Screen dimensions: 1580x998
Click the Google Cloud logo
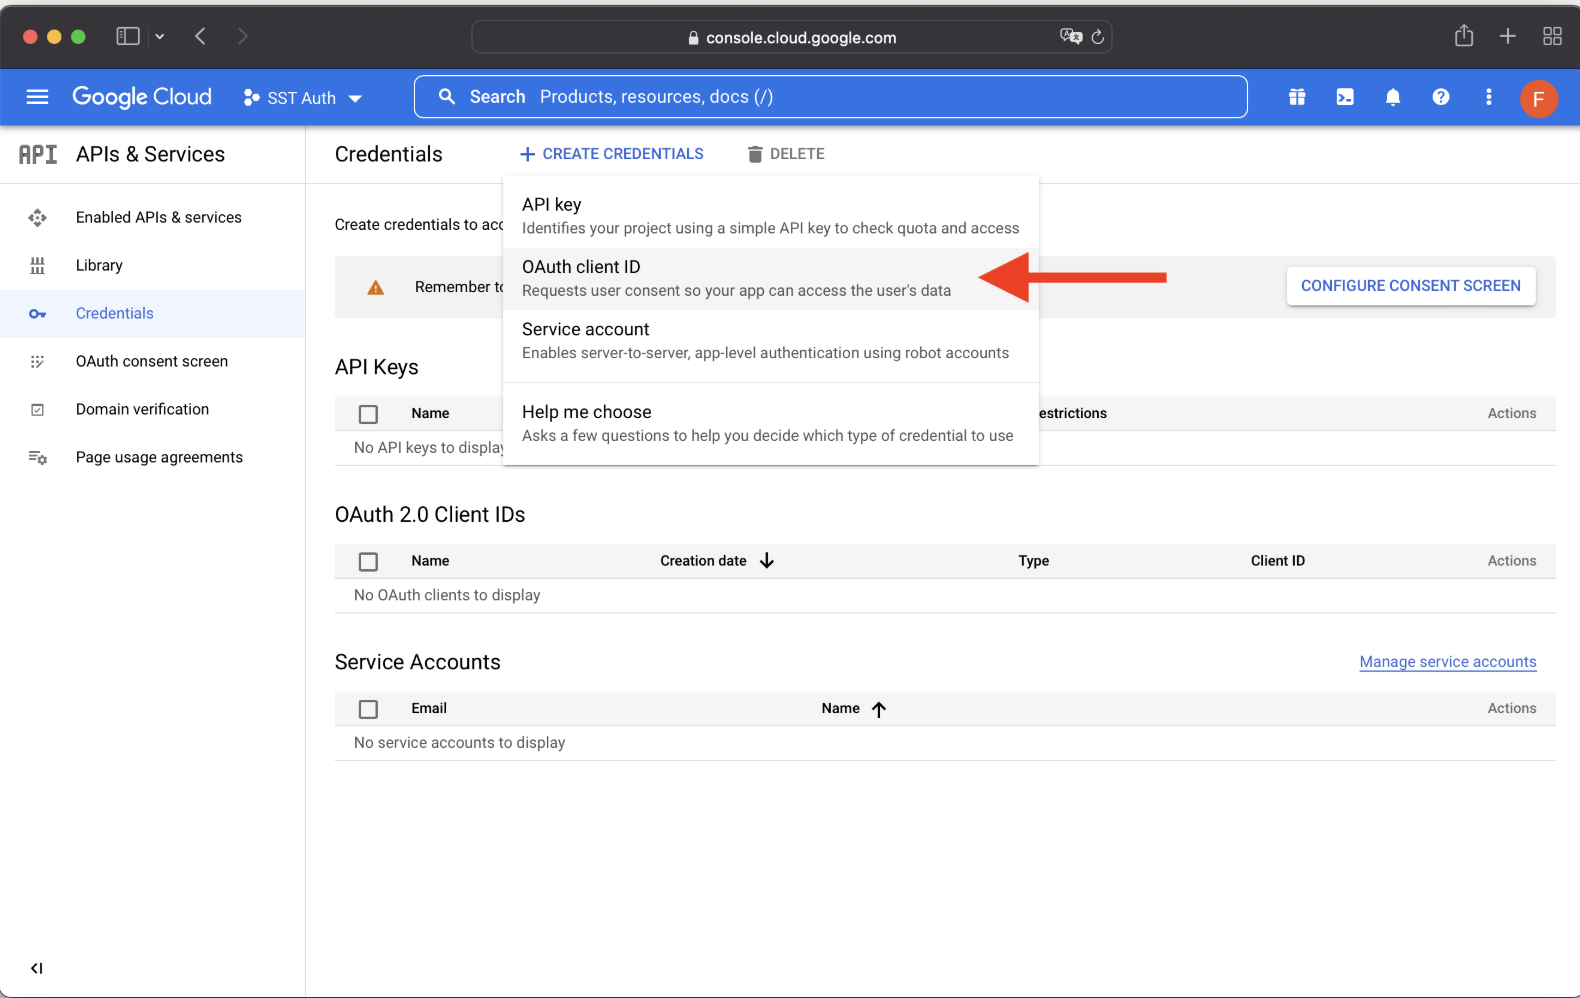pos(142,97)
